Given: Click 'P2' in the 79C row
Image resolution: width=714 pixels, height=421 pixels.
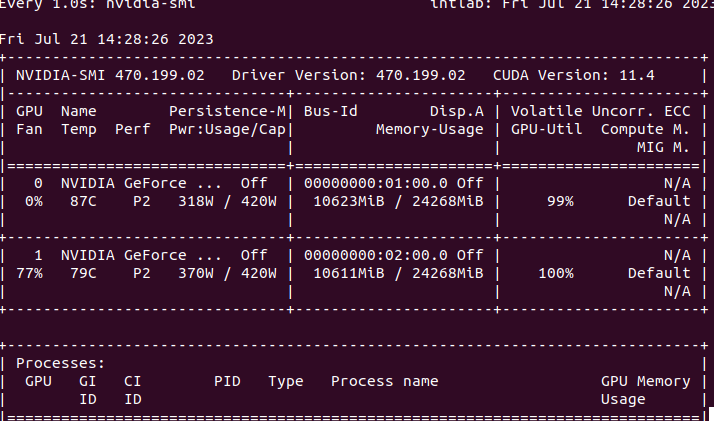Looking at the screenshot, I should pyautogui.click(x=142, y=273).
